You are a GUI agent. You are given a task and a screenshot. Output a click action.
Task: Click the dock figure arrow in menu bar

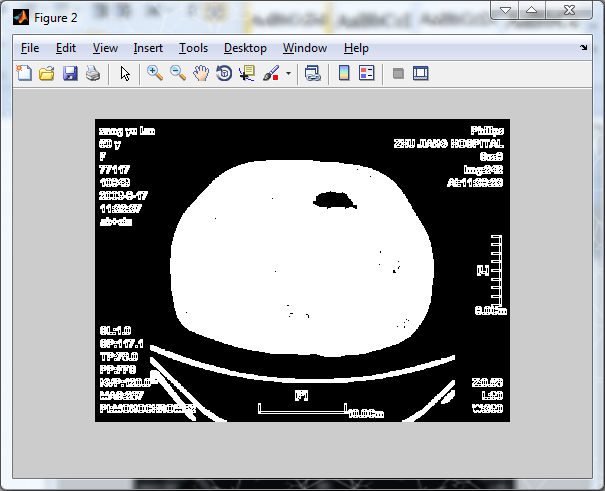583,47
